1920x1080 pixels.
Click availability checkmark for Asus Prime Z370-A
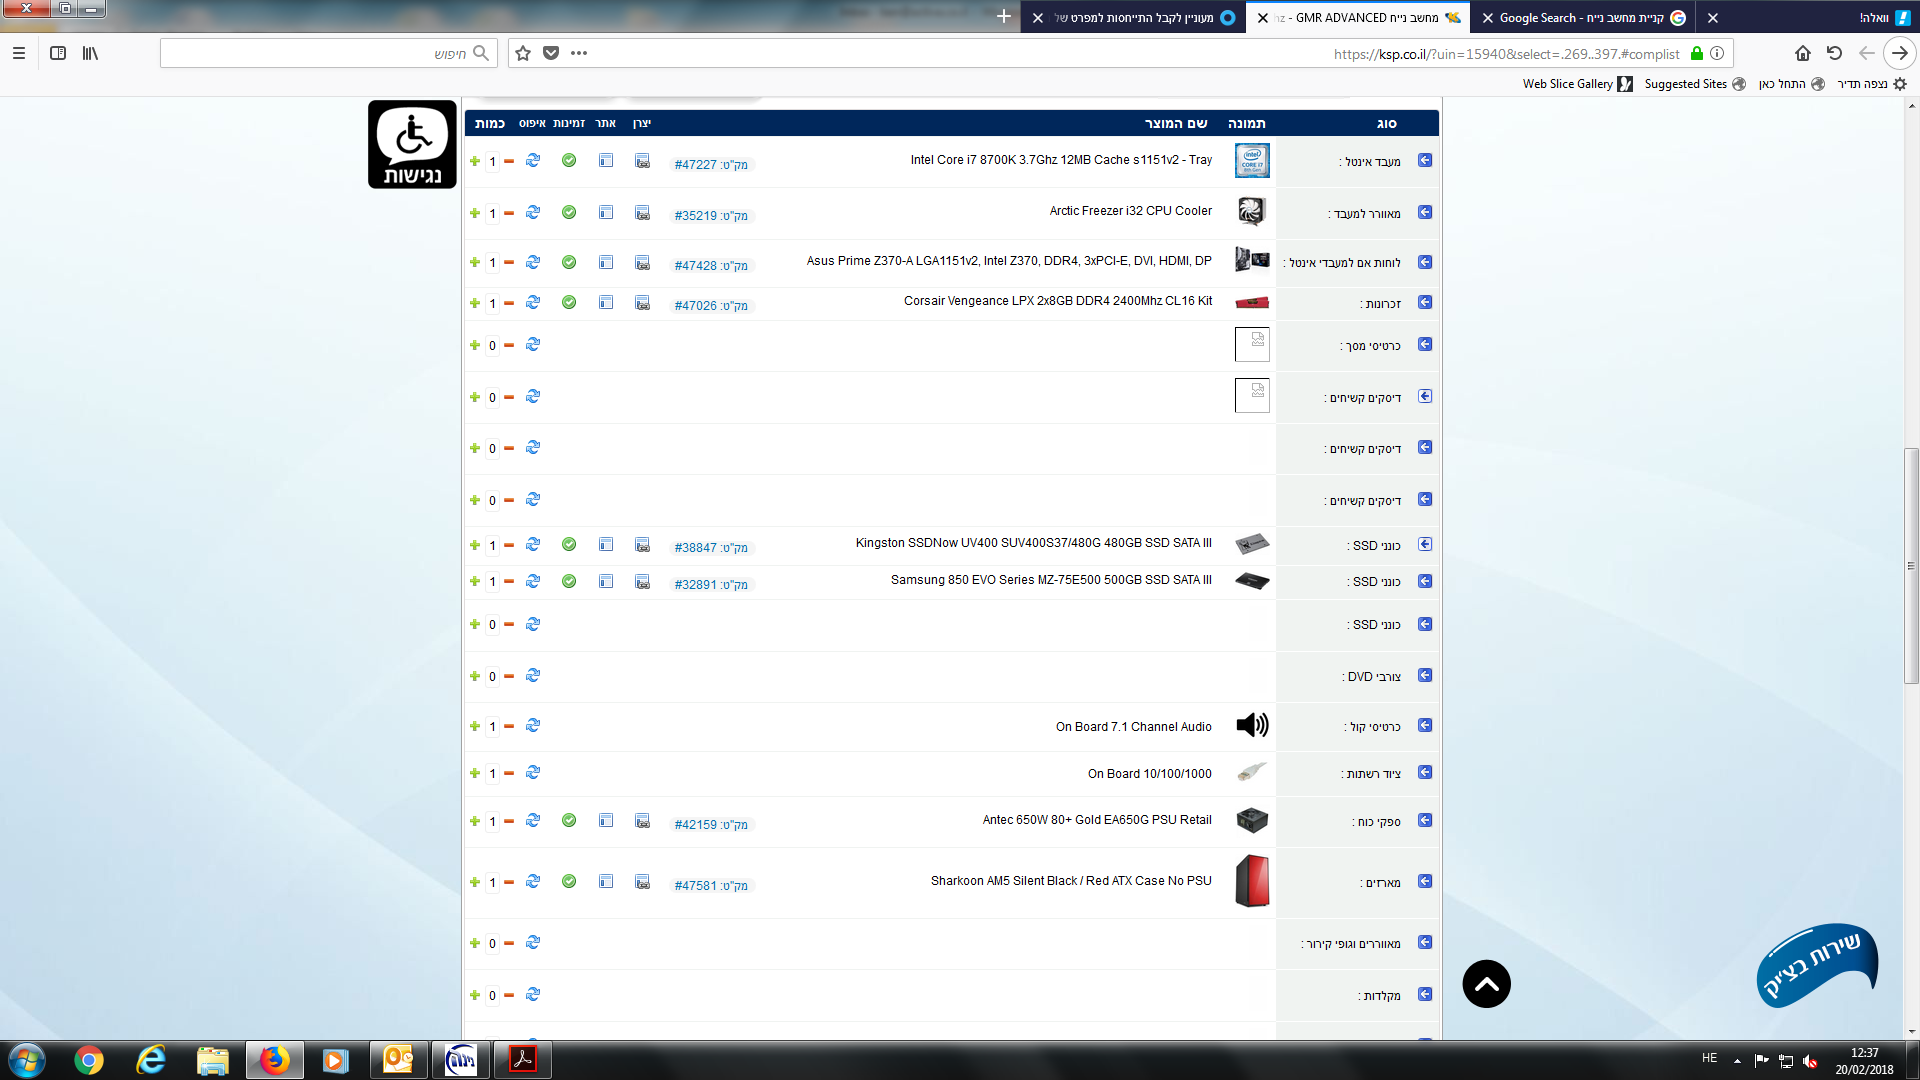coord(569,262)
